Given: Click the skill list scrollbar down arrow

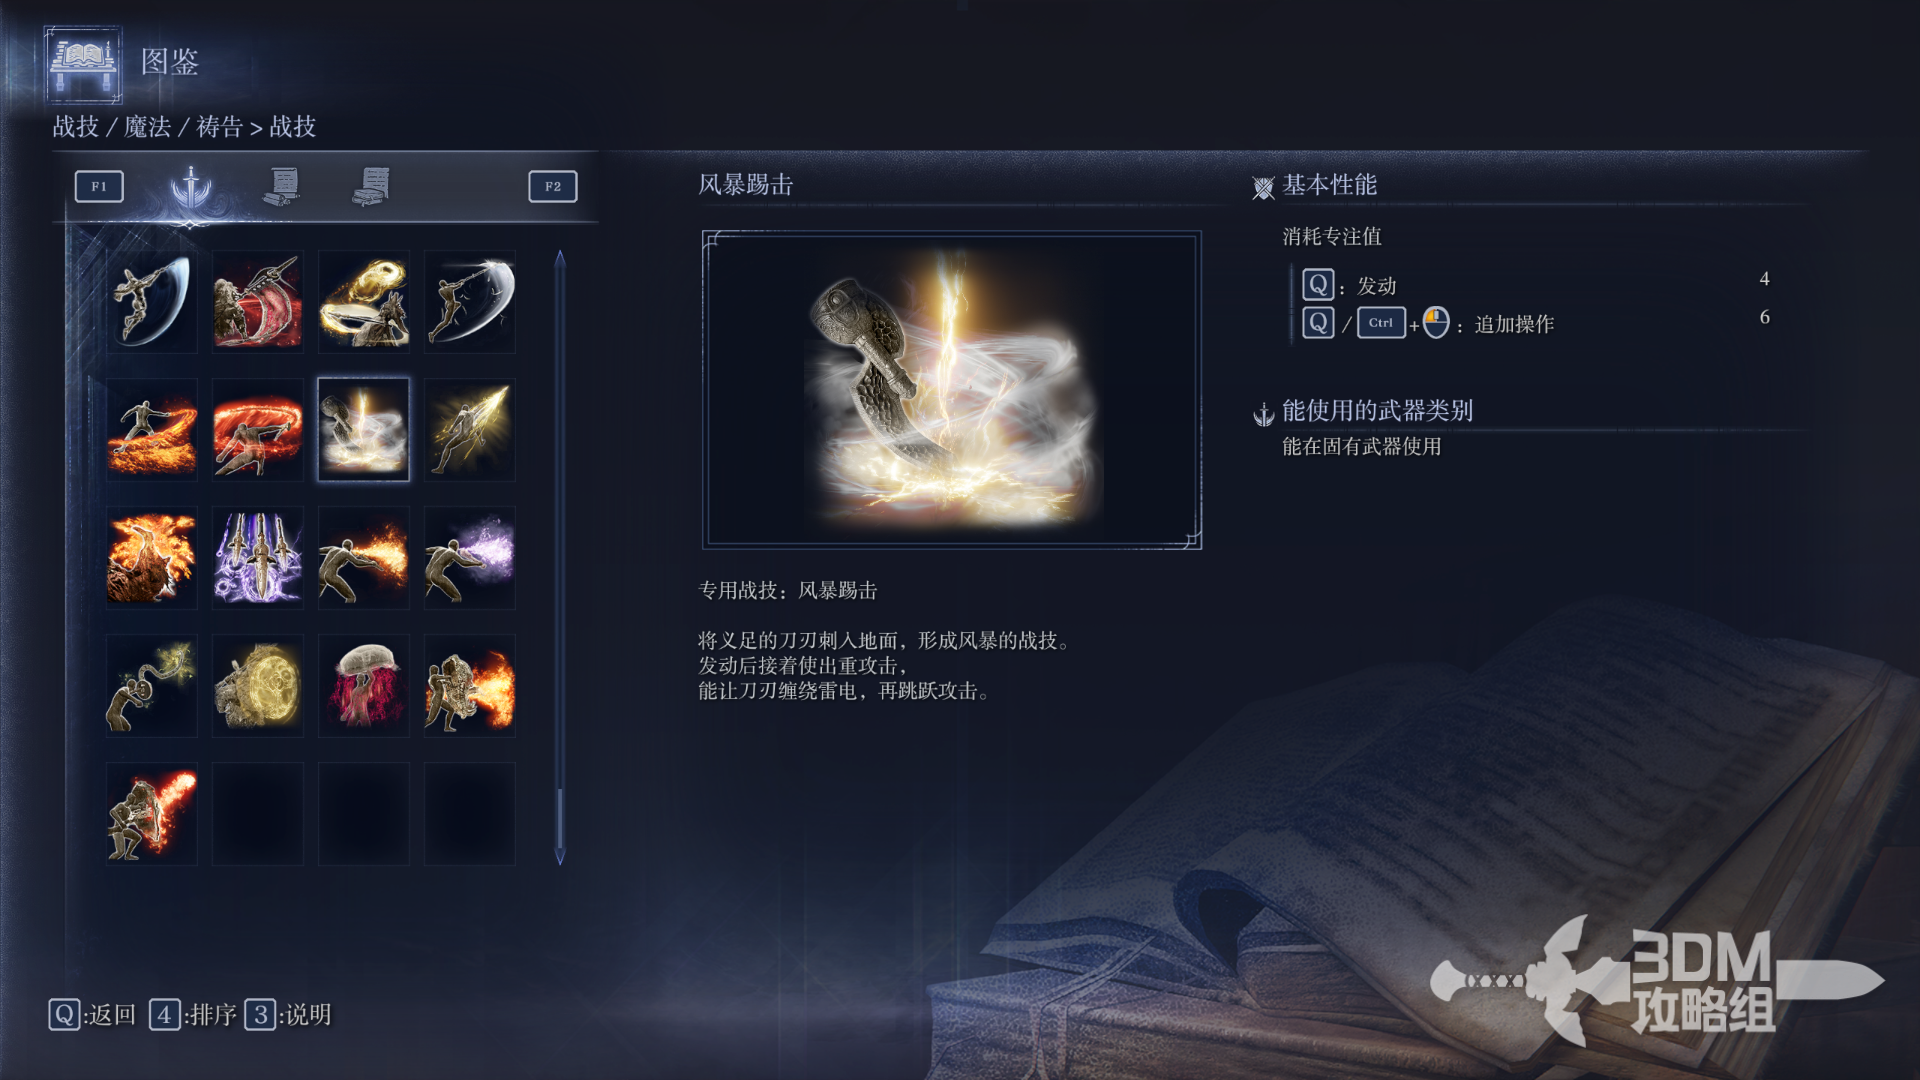Looking at the screenshot, I should pyautogui.click(x=560, y=857).
